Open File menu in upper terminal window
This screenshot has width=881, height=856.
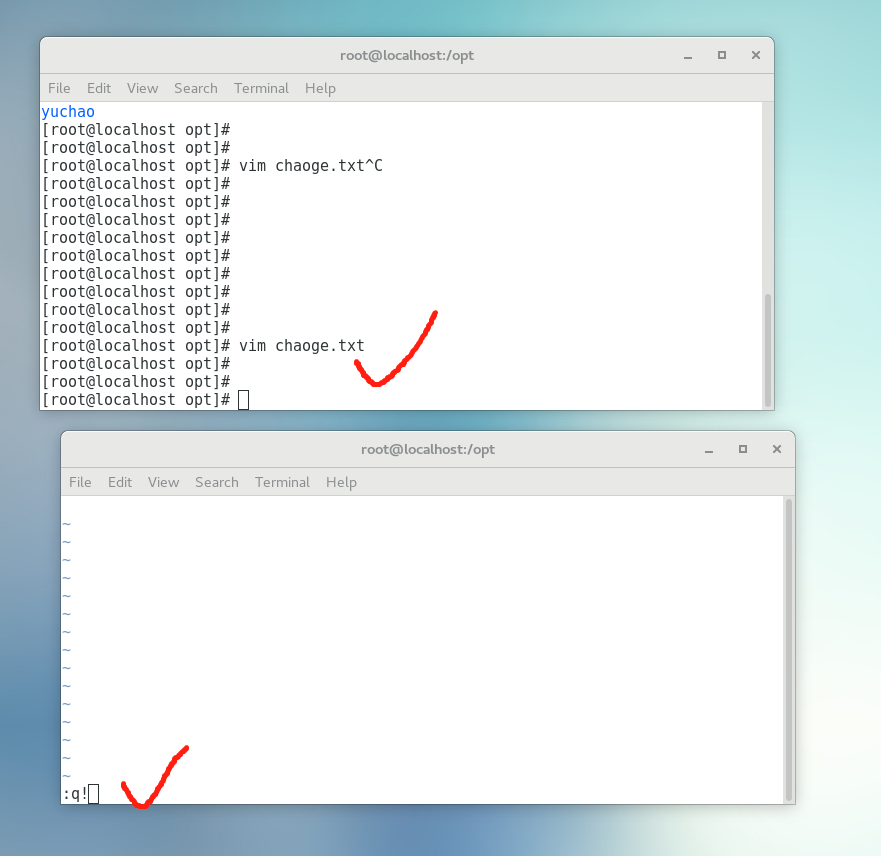[x=59, y=88]
